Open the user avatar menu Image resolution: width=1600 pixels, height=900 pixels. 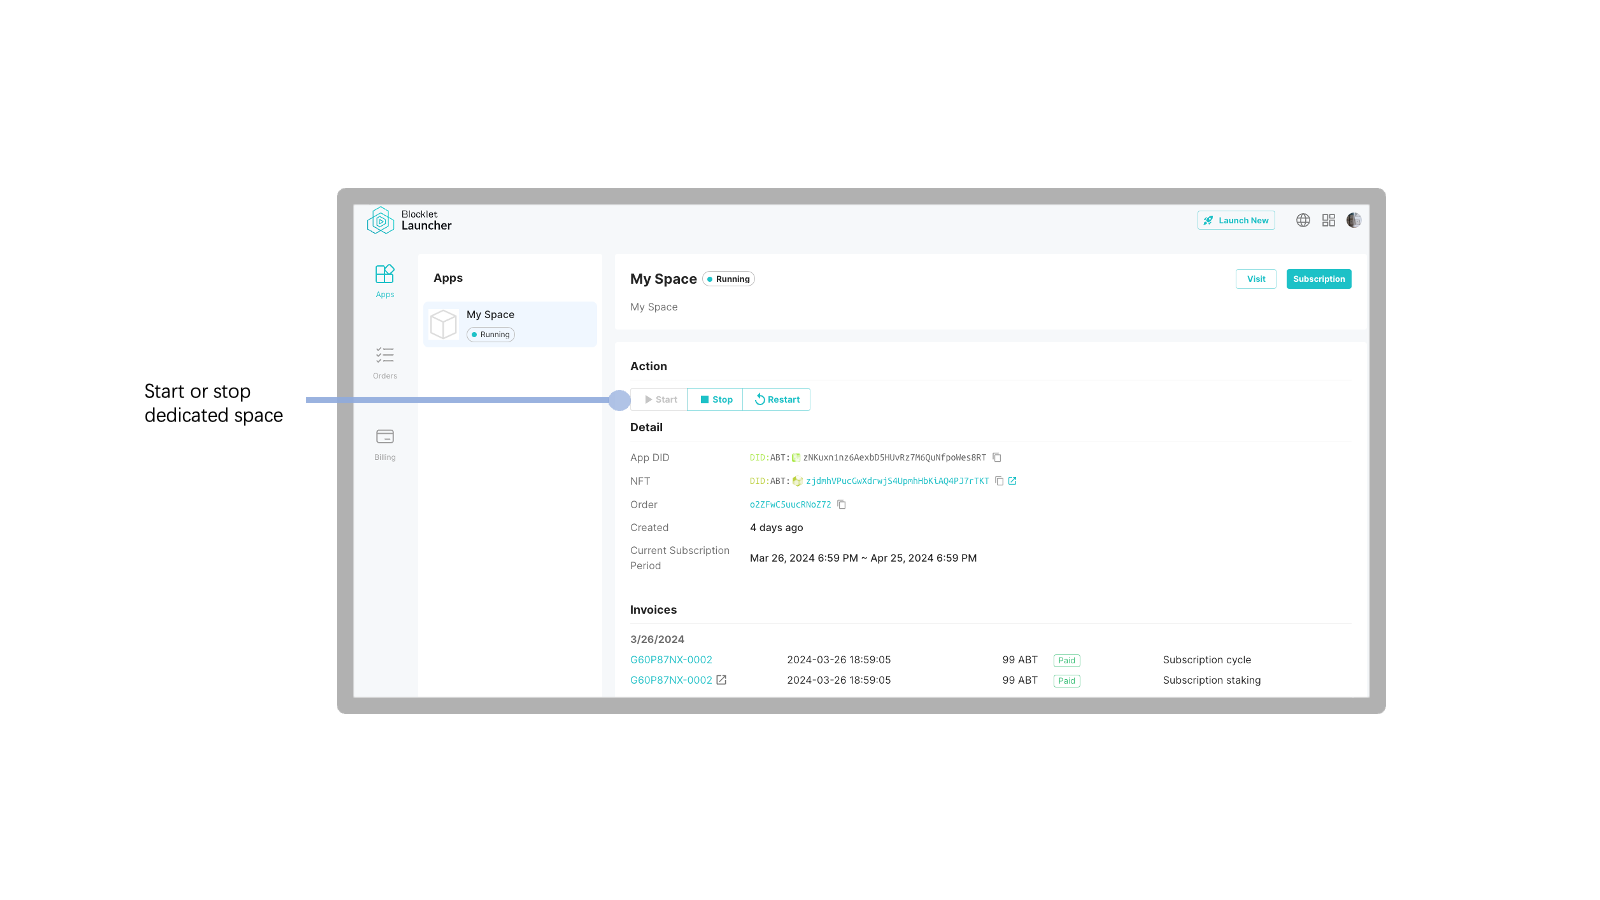tap(1354, 220)
